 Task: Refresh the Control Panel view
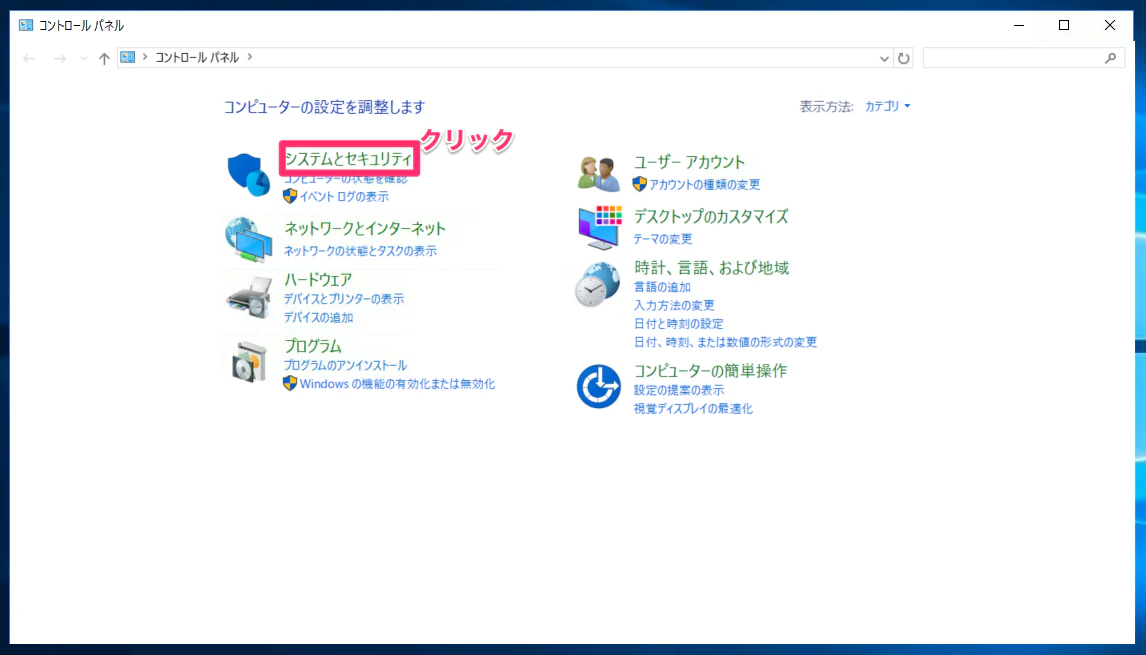[904, 58]
